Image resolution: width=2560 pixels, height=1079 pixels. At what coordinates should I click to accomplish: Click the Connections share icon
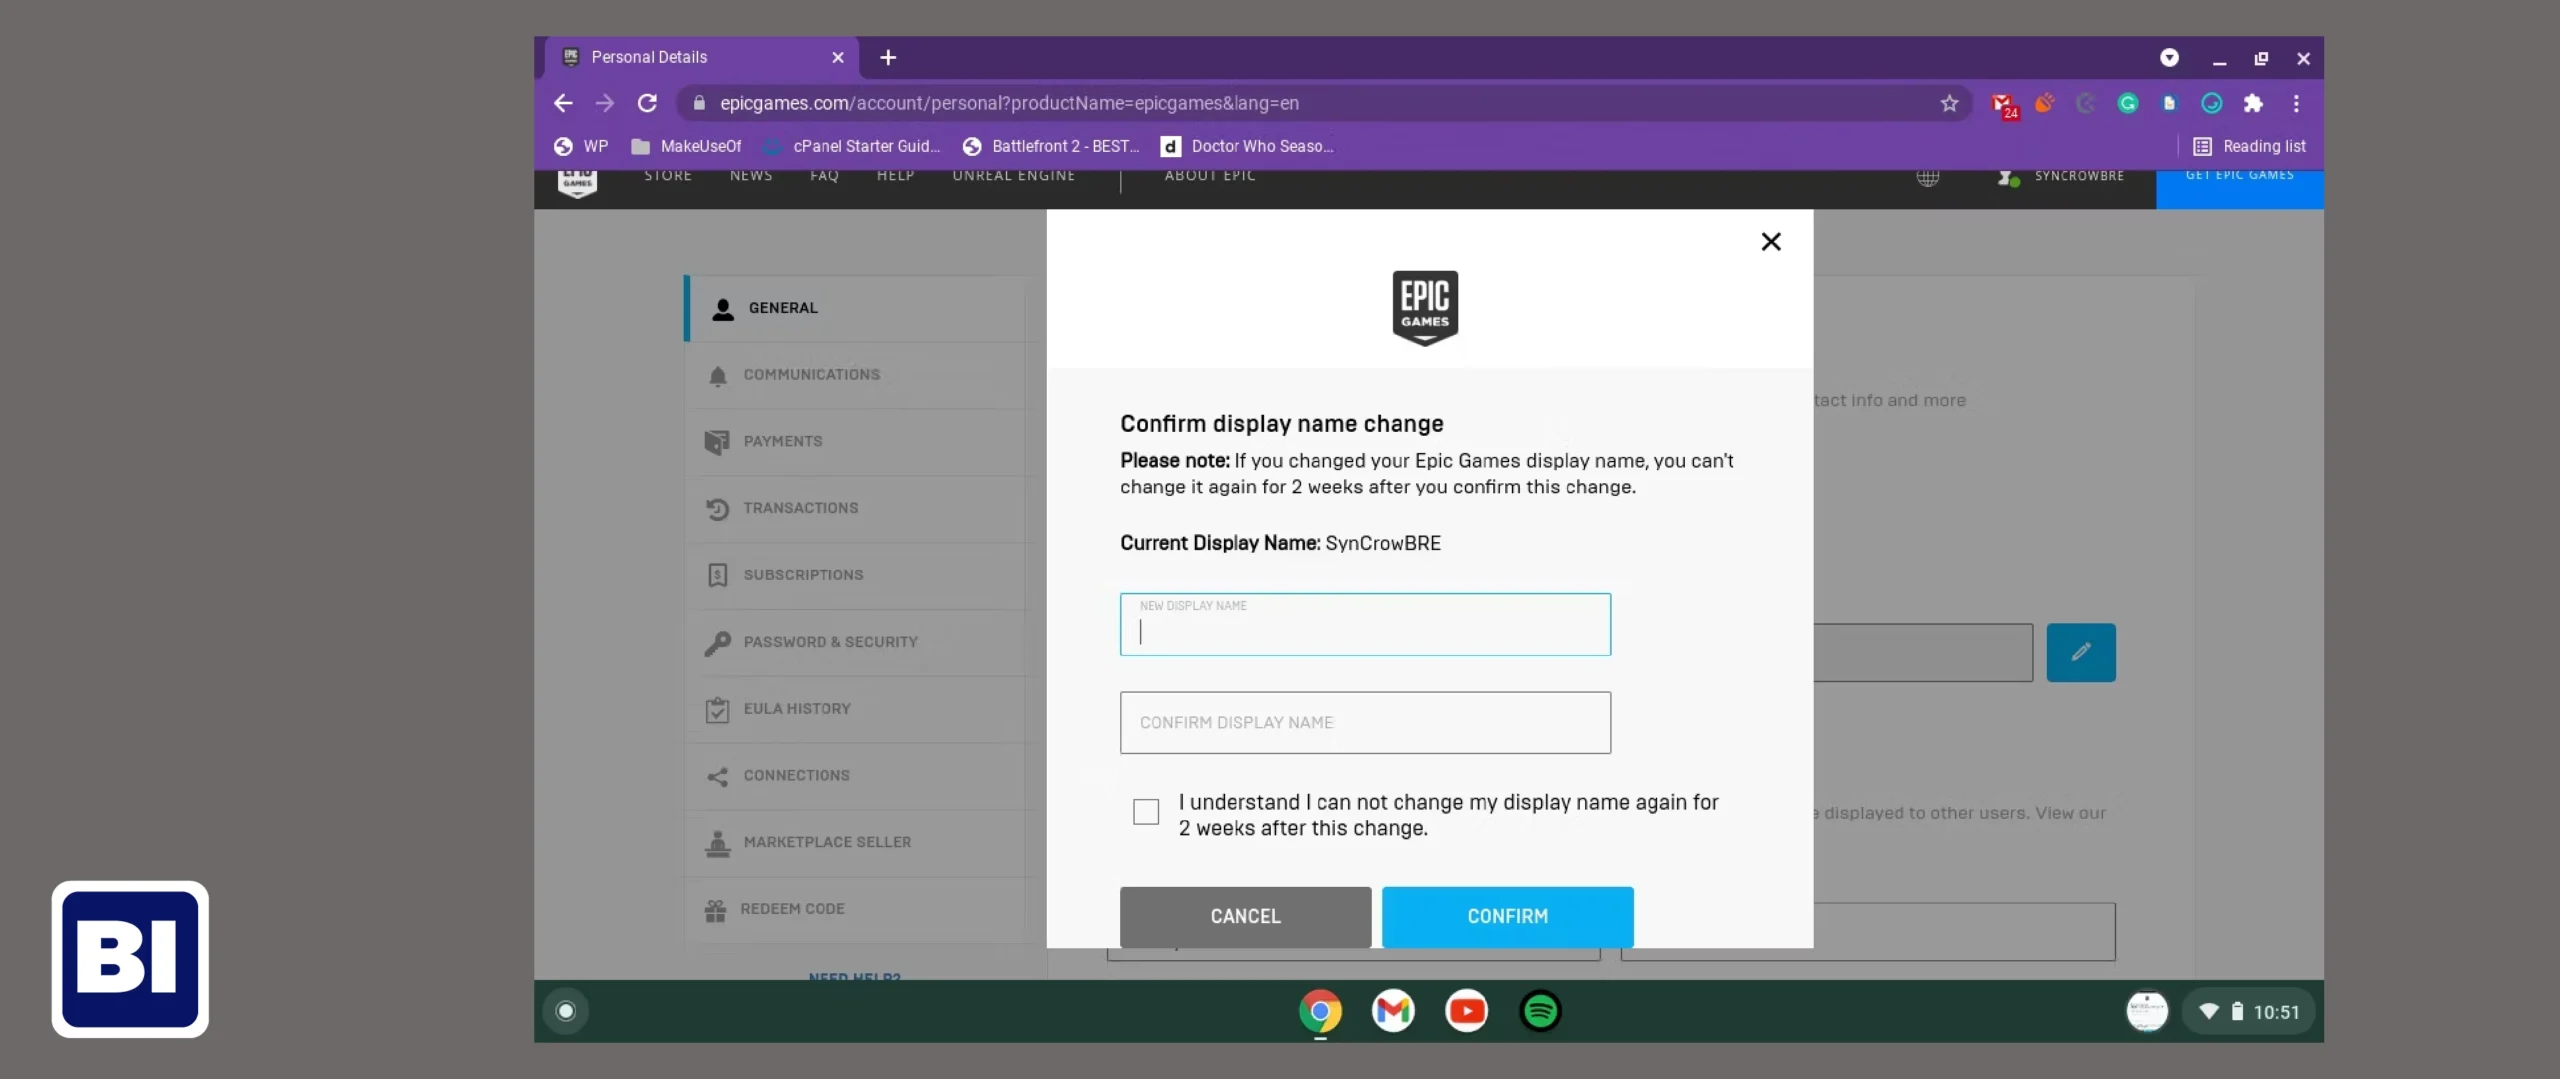[717, 777]
